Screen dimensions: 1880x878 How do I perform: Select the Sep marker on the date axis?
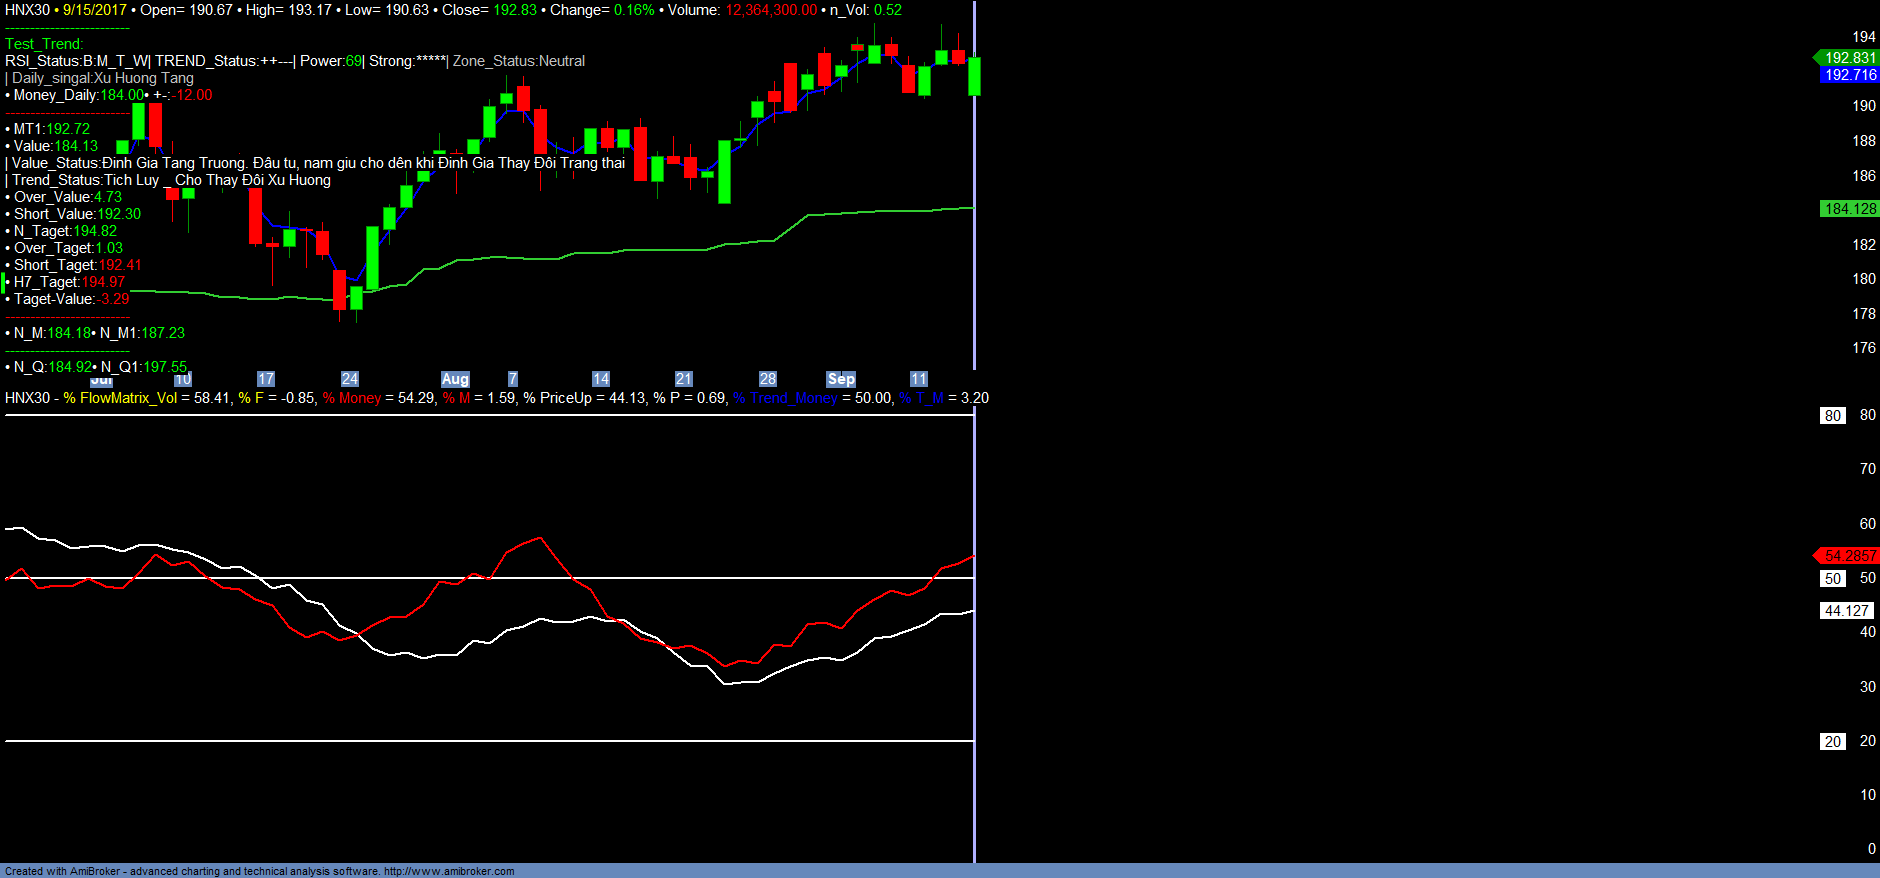(841, 379)
